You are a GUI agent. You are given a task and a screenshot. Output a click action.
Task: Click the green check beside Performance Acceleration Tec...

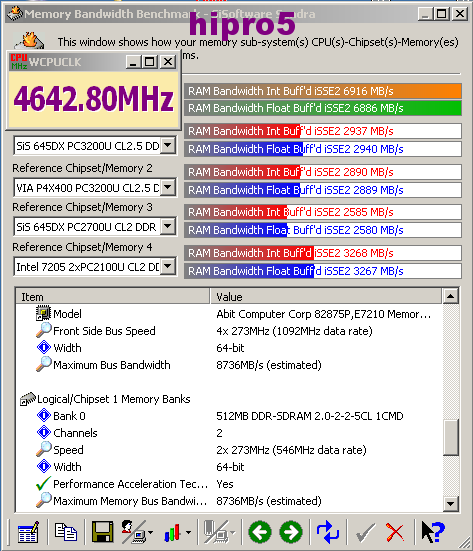pyautogui.click(x=43, y=484)
